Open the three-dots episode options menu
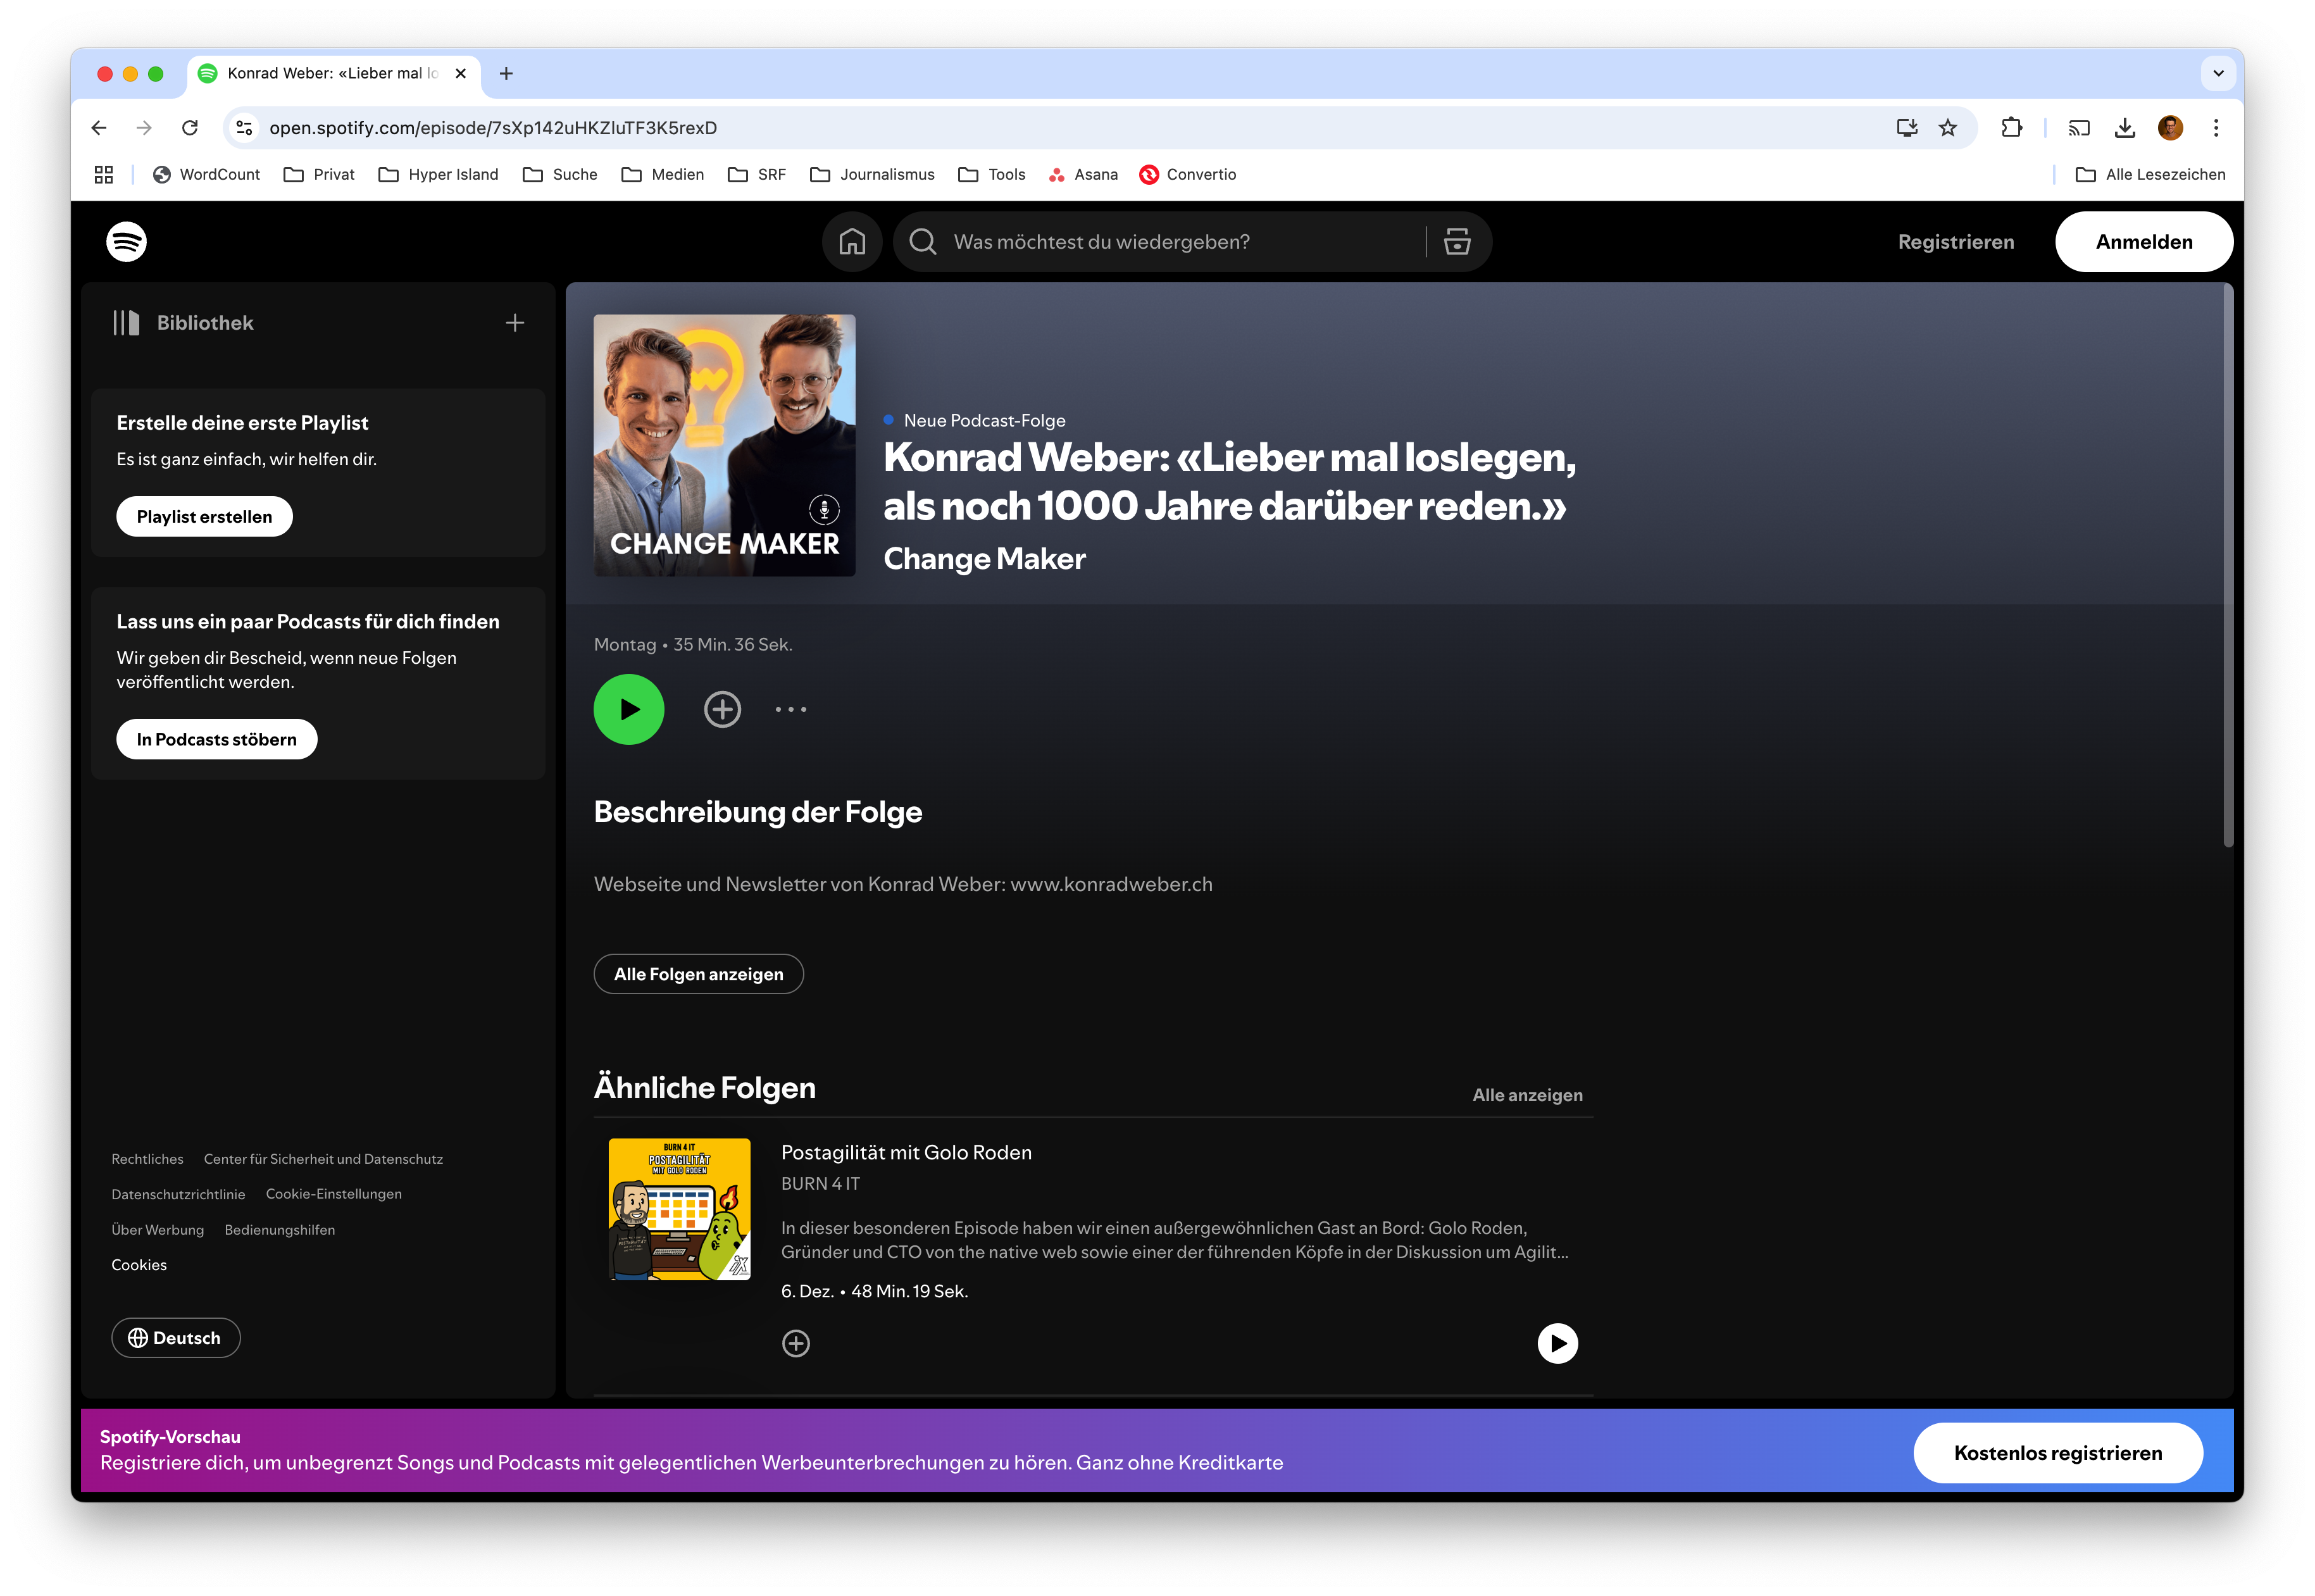Image resolution: width=2315 pixels, height=1596 pixels. 790,710
